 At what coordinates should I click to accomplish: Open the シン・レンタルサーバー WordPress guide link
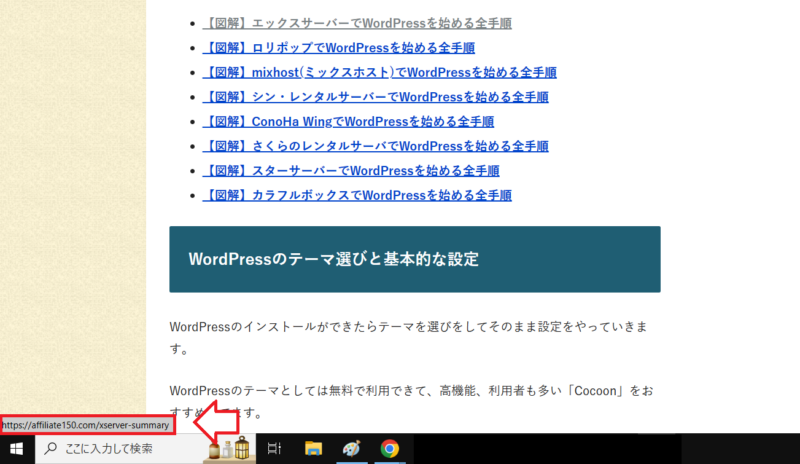[x=375, y=97]
